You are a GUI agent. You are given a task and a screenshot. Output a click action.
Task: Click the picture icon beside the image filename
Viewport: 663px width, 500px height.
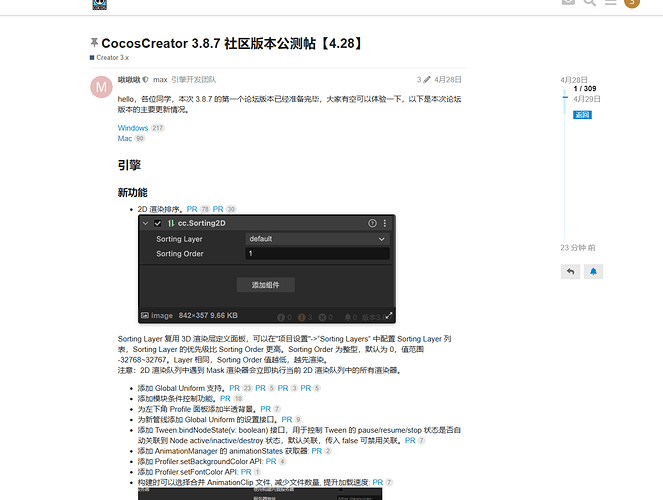(x=145, y=315)
